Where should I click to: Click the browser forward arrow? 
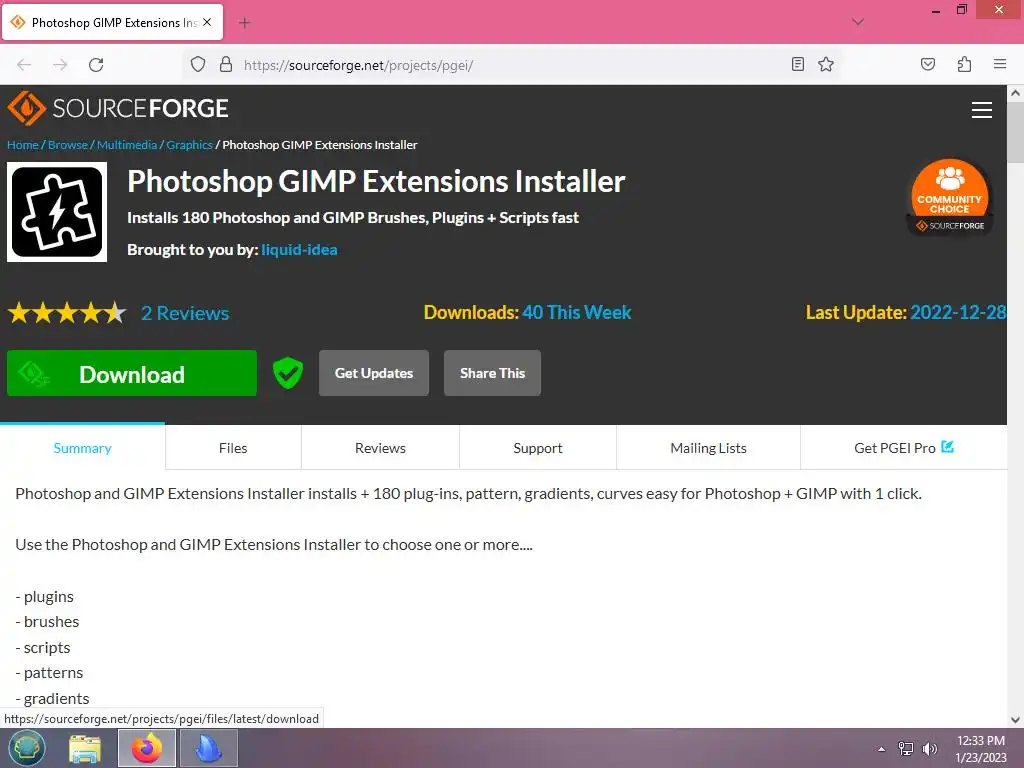[60, 65]
